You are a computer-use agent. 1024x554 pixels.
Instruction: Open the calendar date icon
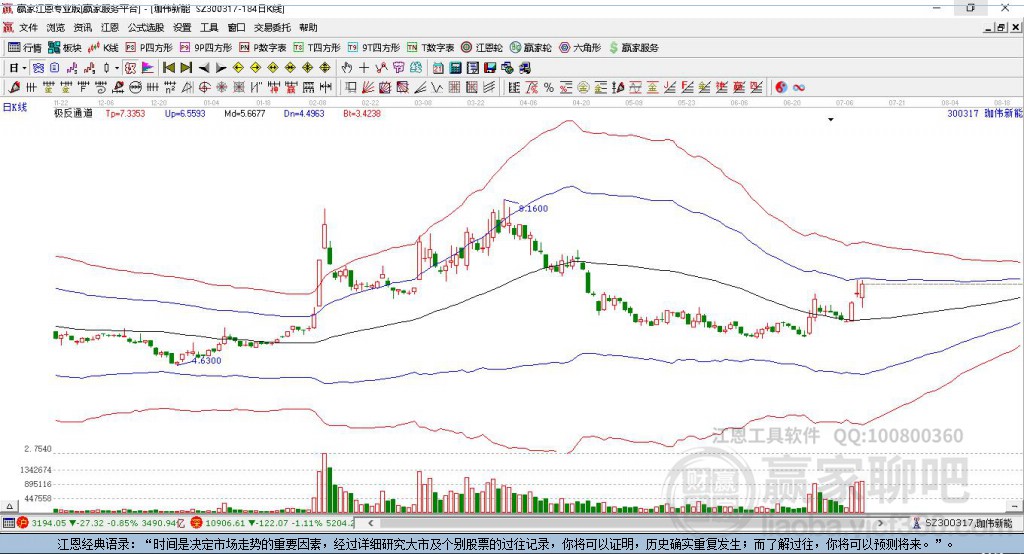pyautogui.click(x=438, y=67)
